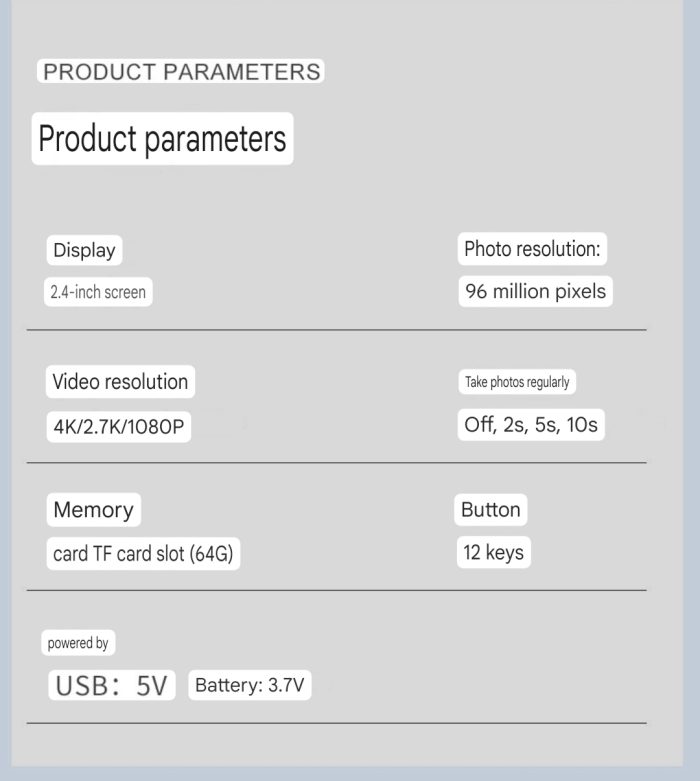This screenshot has width=700, height=781.
Task: Click the bottom divider under USB: 5V
Action: click(x=336, y=723)
